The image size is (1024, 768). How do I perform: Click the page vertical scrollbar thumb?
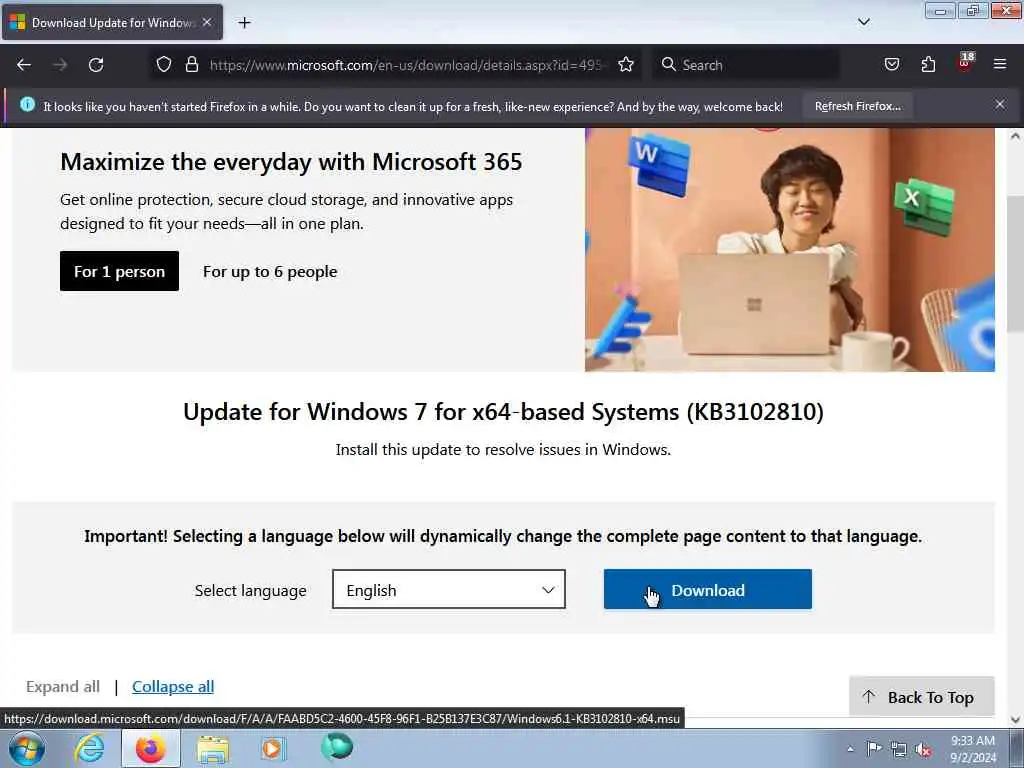click(x=1015, y=264)
